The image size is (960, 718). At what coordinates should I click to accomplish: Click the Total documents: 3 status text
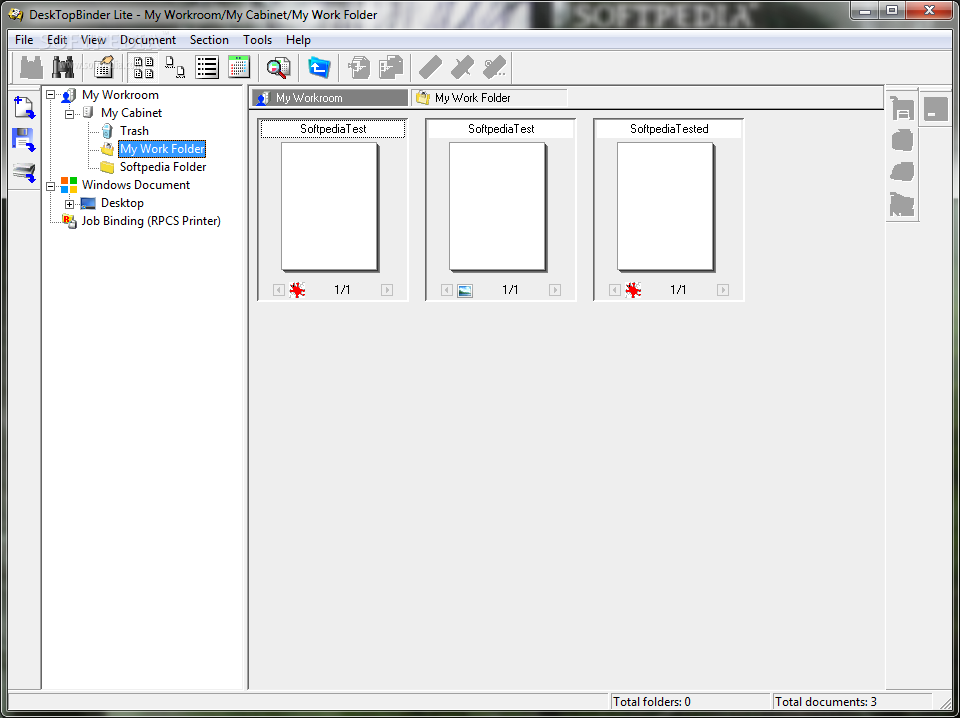pos(825,702)
